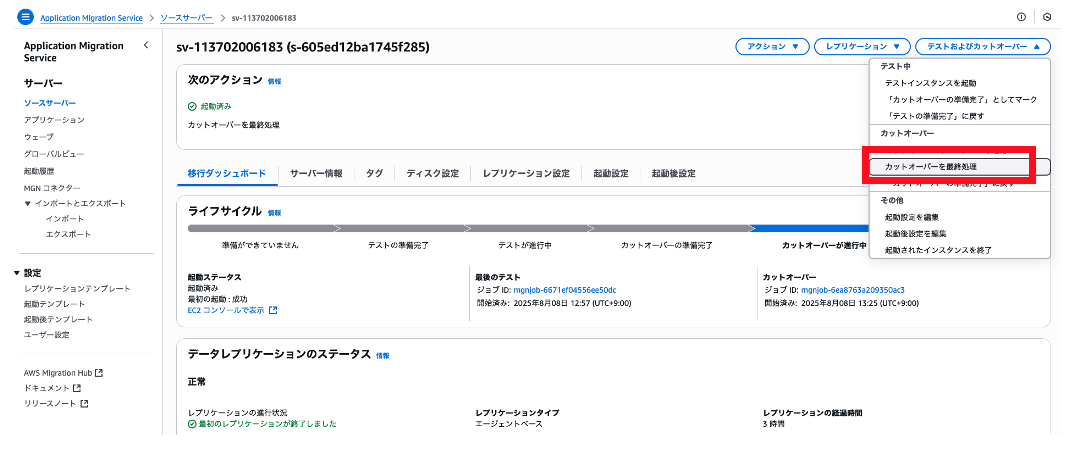
Task: Click the エージェントベース replication type value
Action: tap(509, 424)
